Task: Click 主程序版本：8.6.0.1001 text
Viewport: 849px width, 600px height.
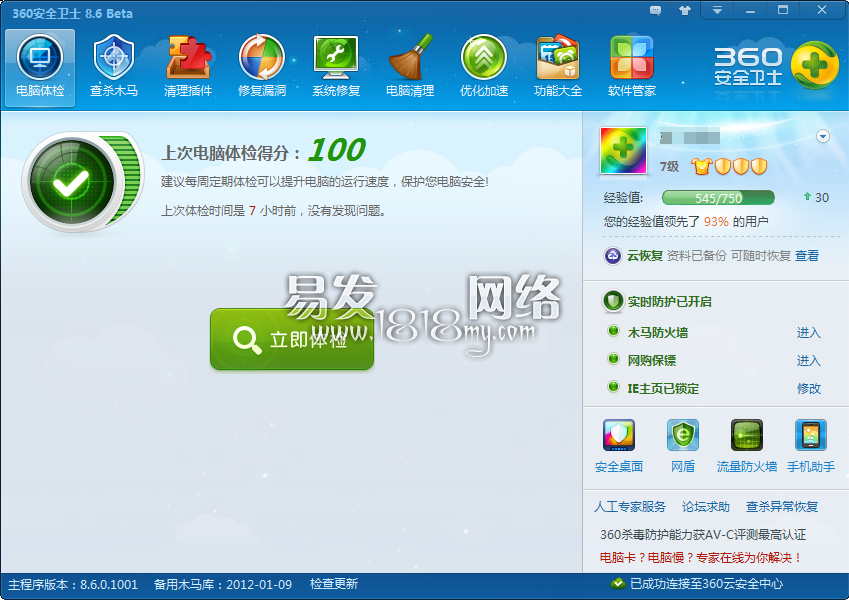Action: pos(73,585)
